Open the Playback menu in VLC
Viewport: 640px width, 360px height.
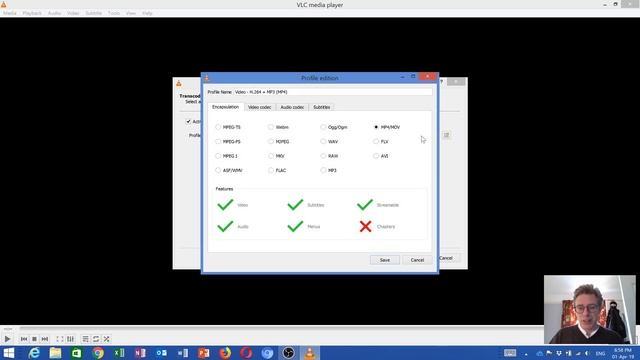click(32, 13)
